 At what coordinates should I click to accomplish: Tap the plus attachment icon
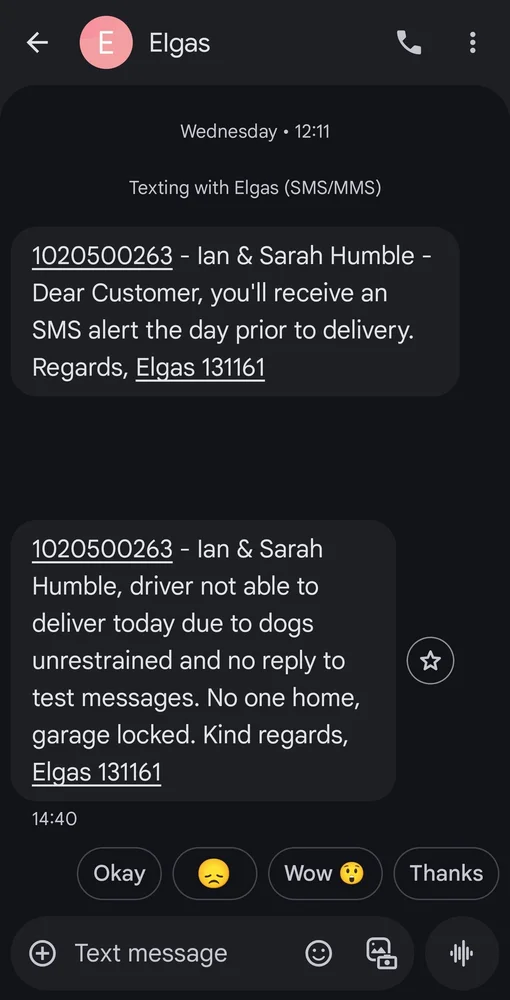click(43, 953)
